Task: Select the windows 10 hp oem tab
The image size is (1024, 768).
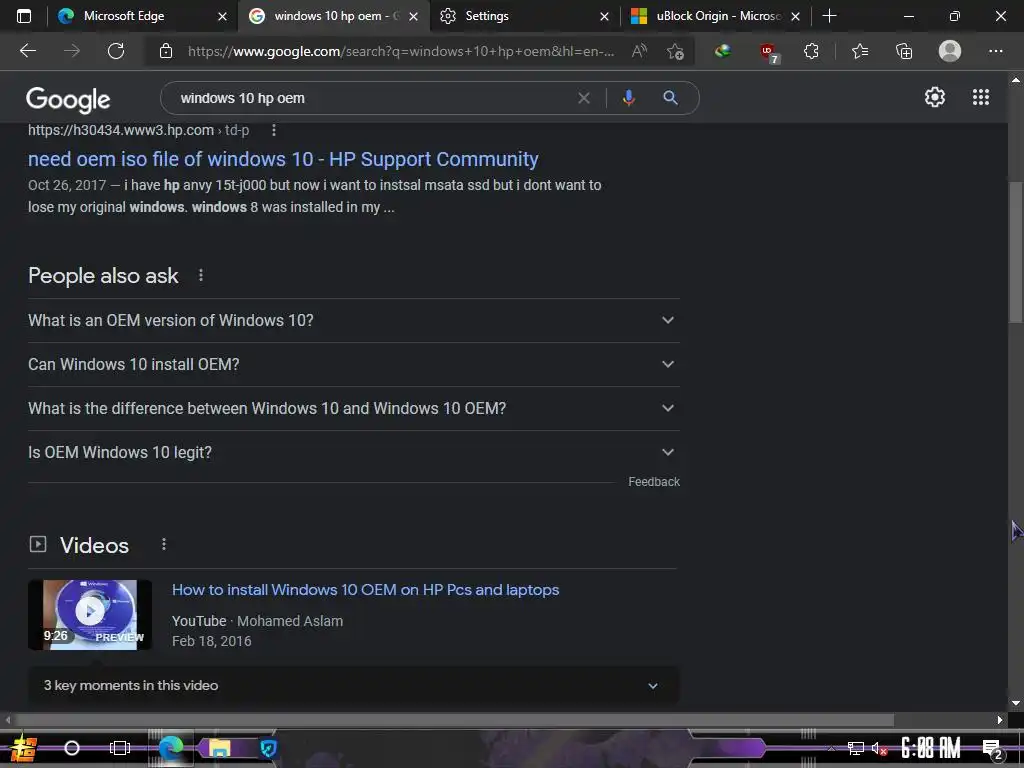Action: [x=336, y=16]
